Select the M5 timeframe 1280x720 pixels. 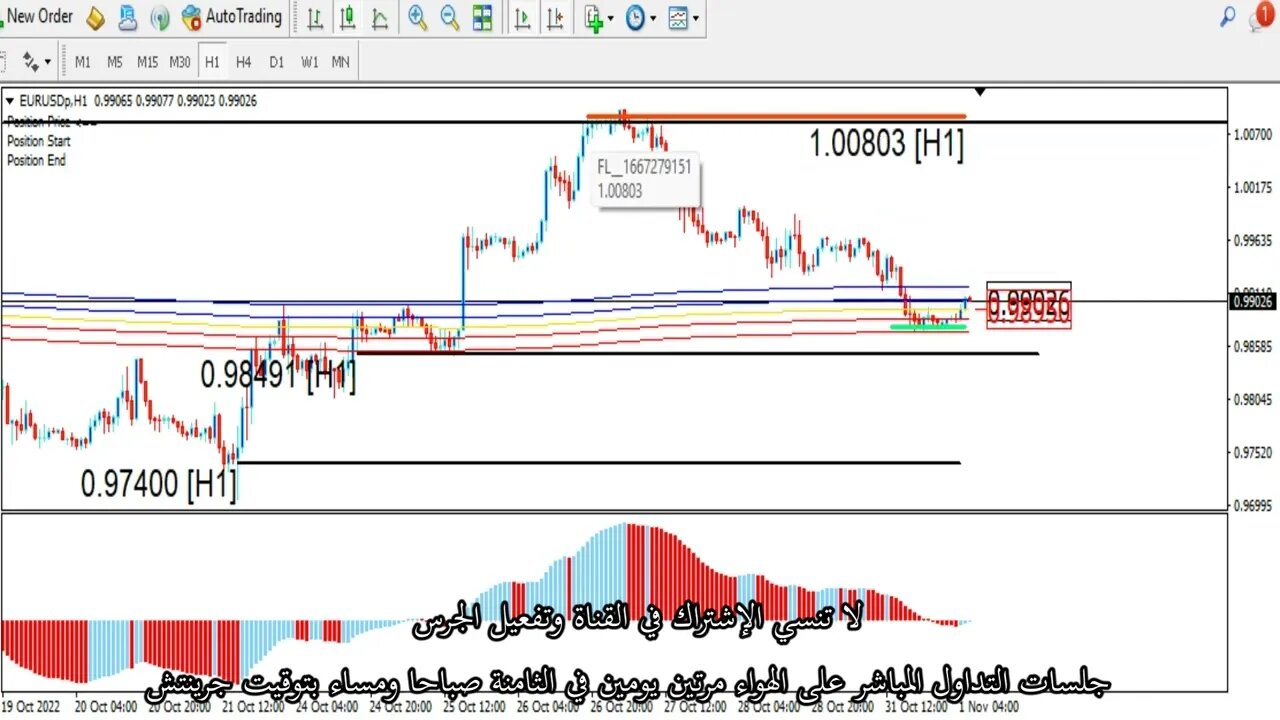pos(115,62)
